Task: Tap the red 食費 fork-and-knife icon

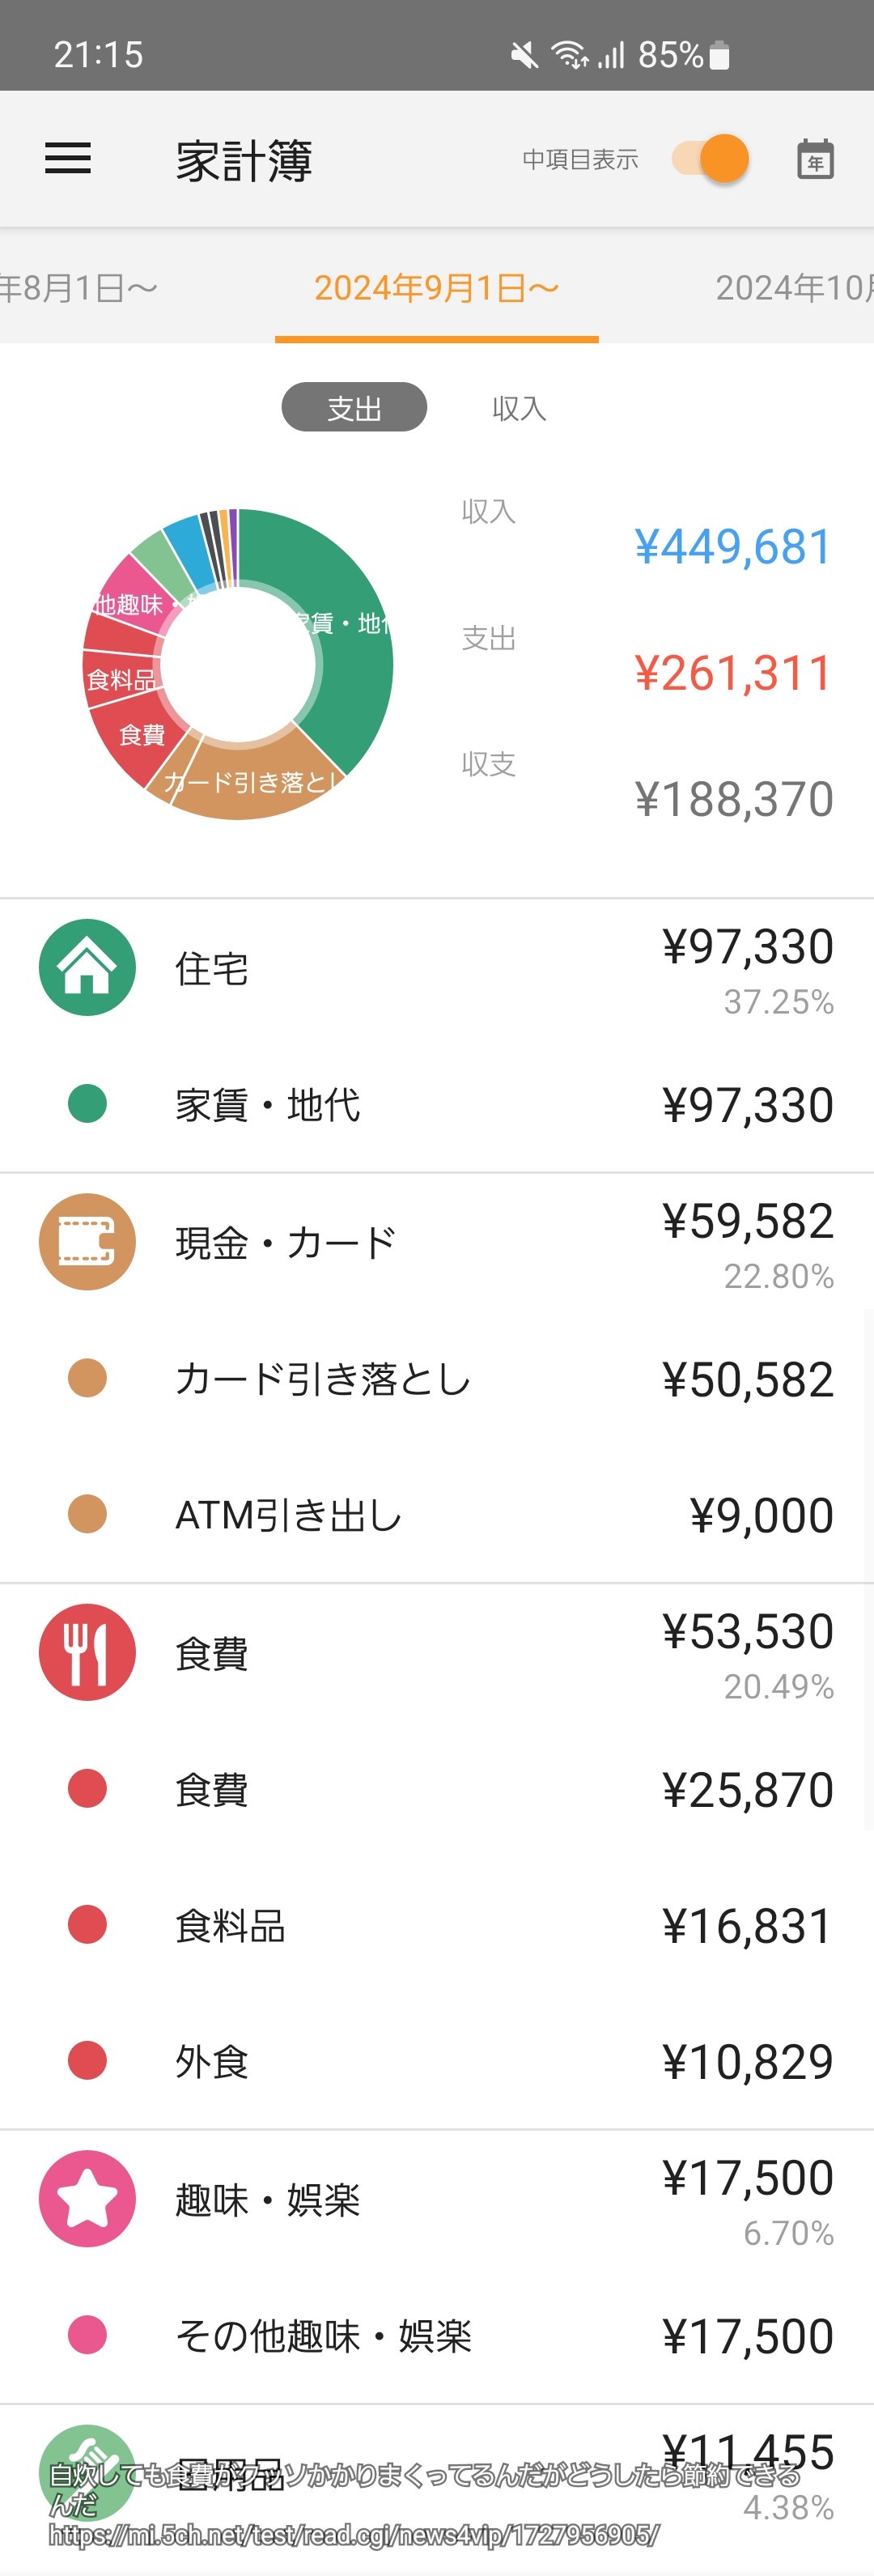Action: pyautogui.click(x=87, y=1652)
